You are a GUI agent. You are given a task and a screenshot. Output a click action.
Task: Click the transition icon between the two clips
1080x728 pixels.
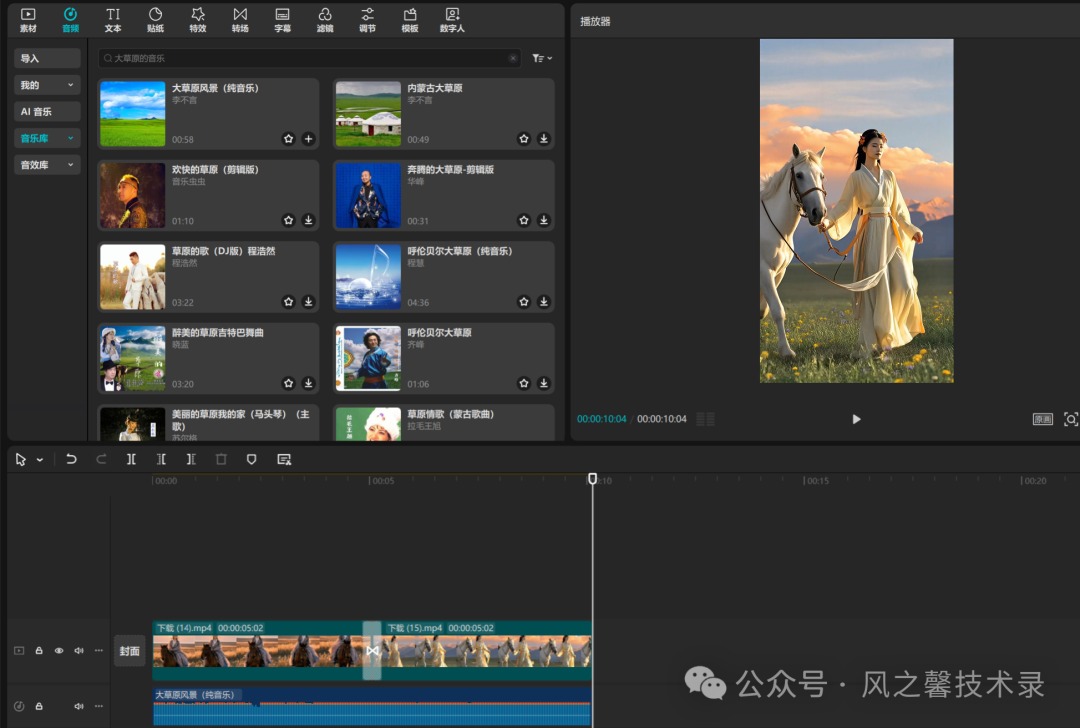pos(372,651)
